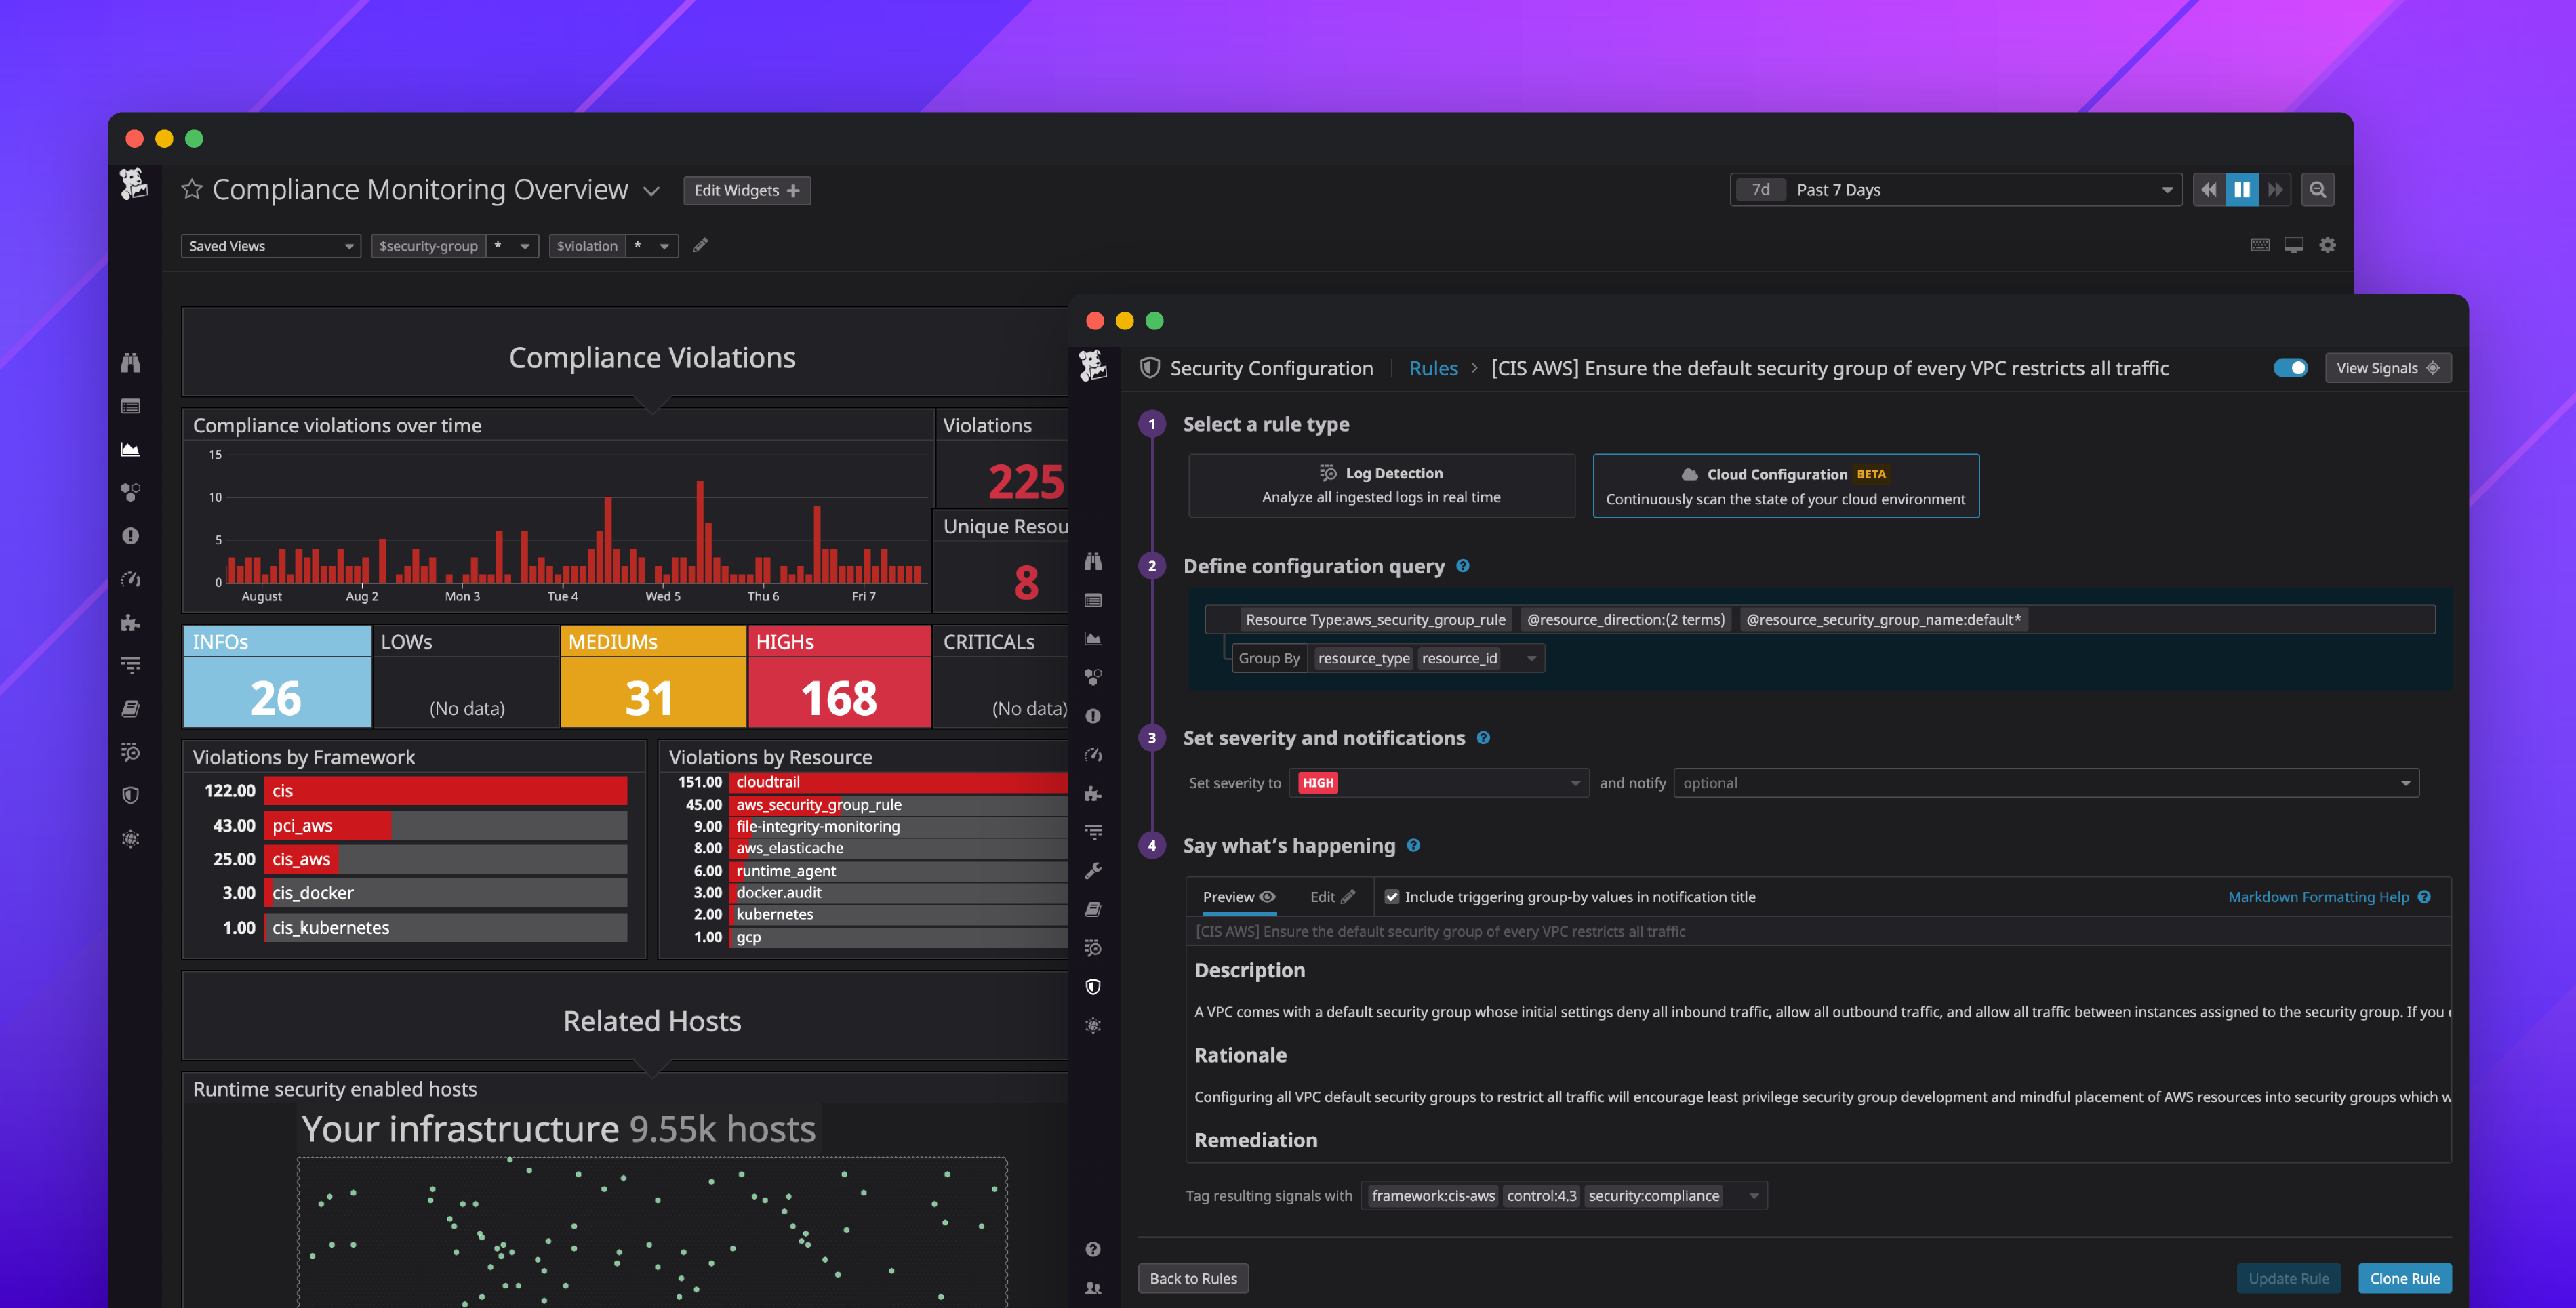Open the Infrastructure hexagons icon
The height and width of the screenshot is (1308, 2576).
tap(1093, 676)
